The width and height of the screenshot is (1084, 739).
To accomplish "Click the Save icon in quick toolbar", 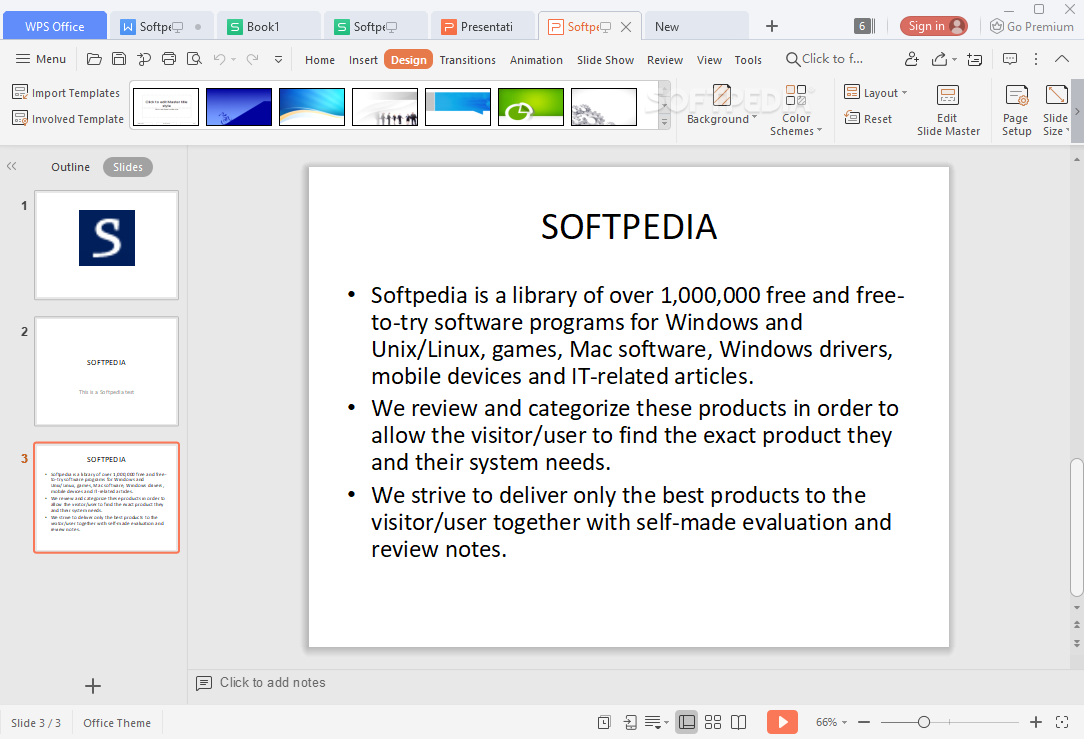I will [x=119, y=59].
